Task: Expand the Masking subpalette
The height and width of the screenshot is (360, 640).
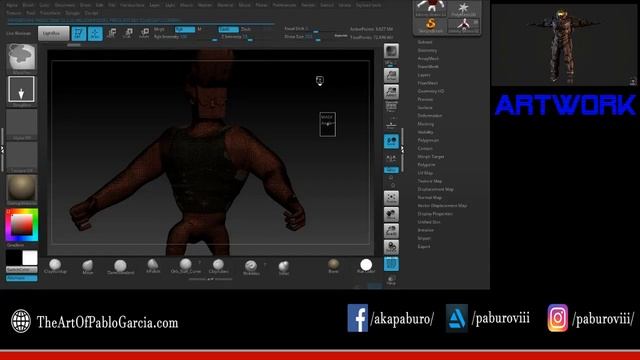Action: coord(426,124)
